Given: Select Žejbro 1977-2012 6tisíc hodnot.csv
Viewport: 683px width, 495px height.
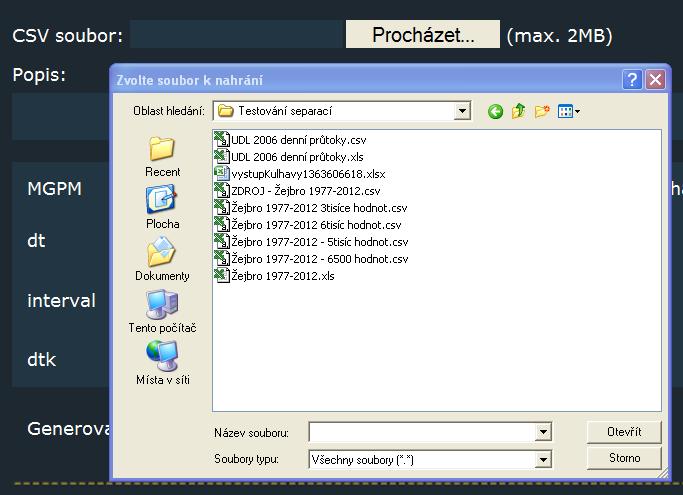Looking at the screenshot, I should point(308,225).
